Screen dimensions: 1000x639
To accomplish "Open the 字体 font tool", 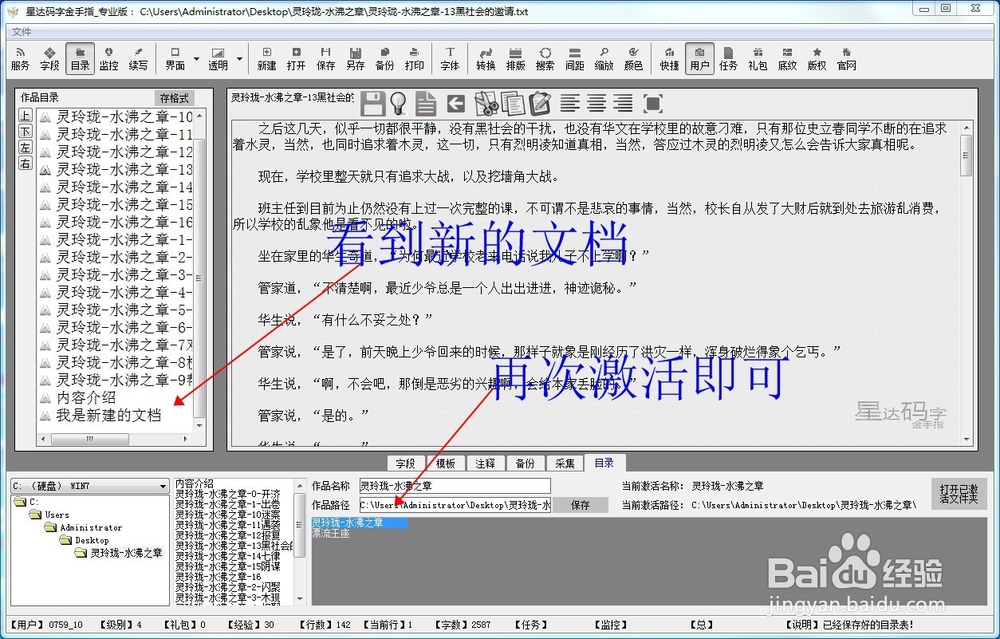I will [450, 59].
